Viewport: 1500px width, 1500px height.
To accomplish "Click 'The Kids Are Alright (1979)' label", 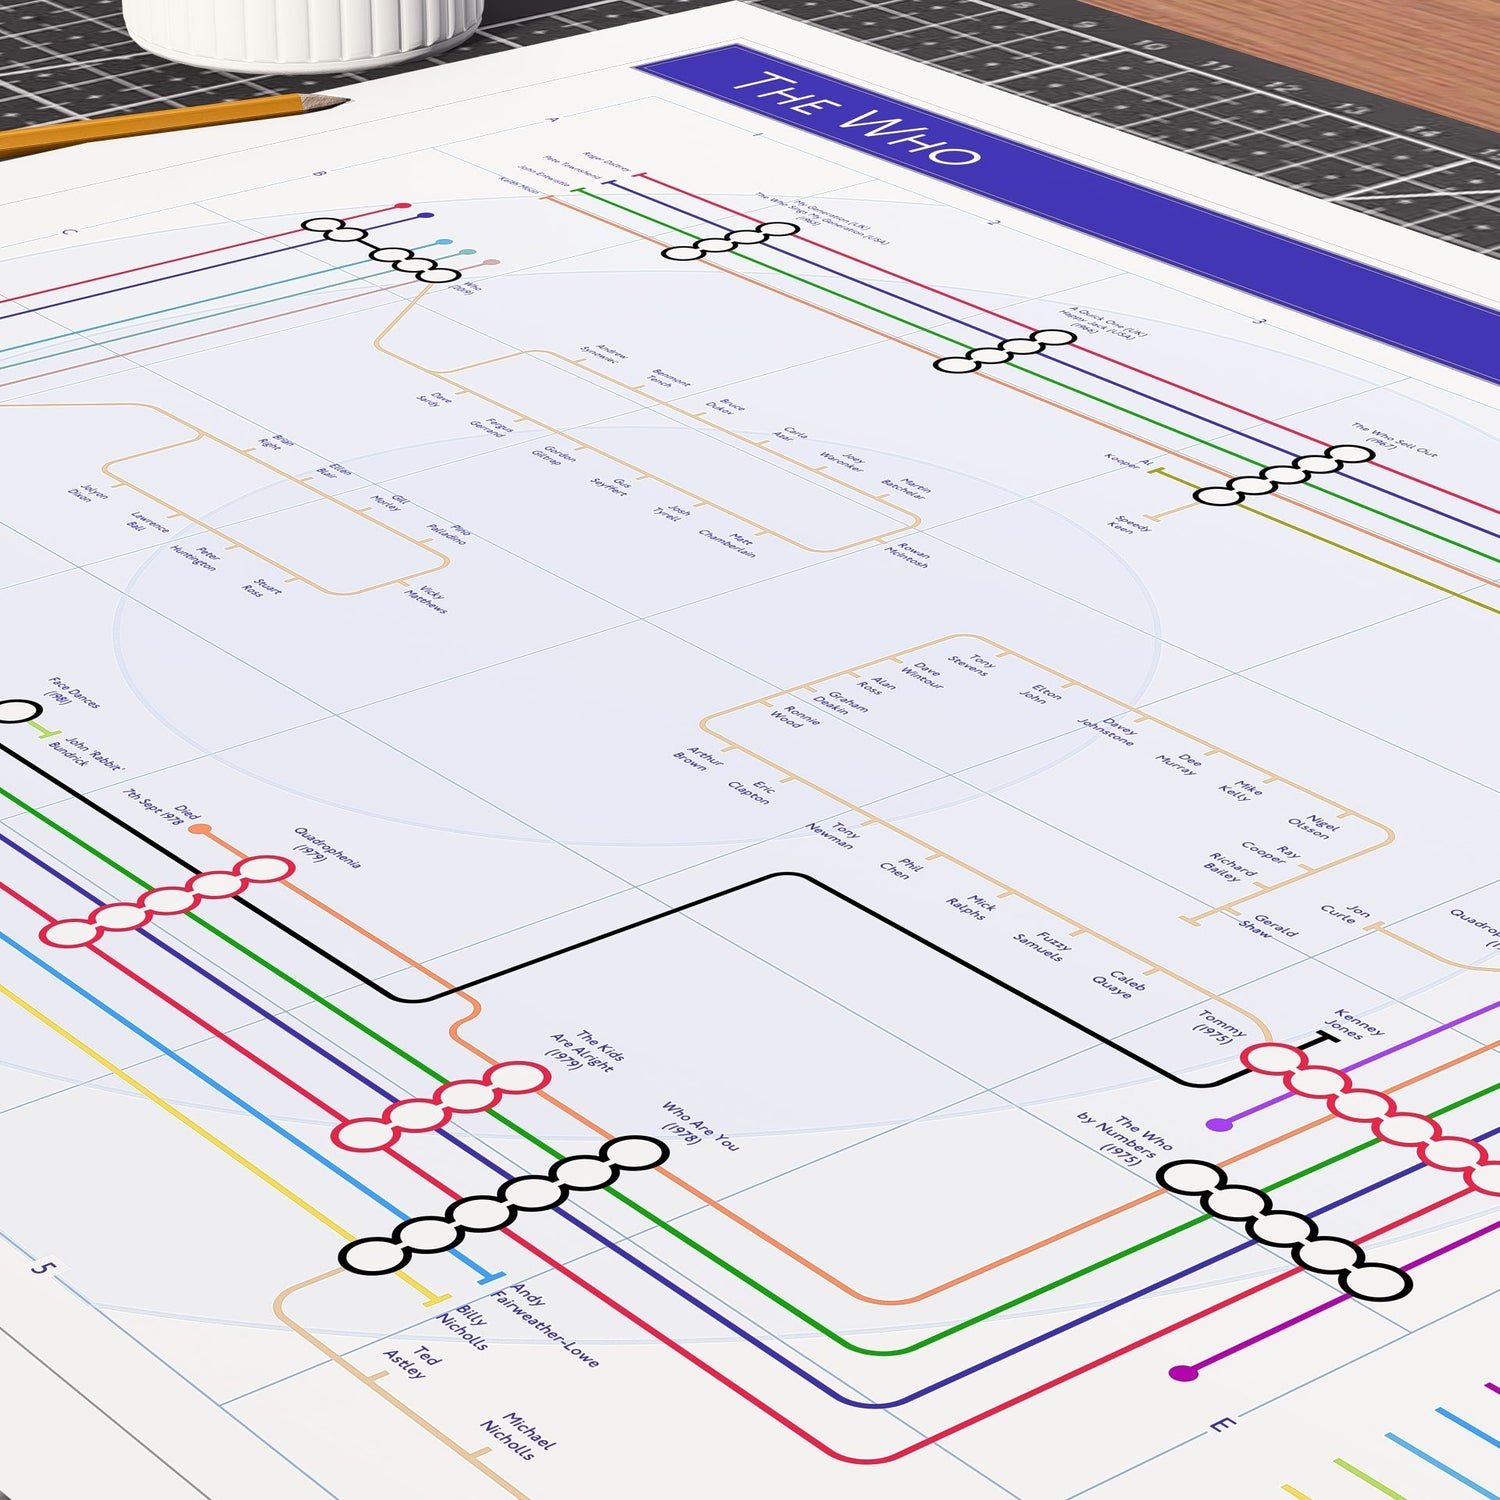I will click(586, 1050).
